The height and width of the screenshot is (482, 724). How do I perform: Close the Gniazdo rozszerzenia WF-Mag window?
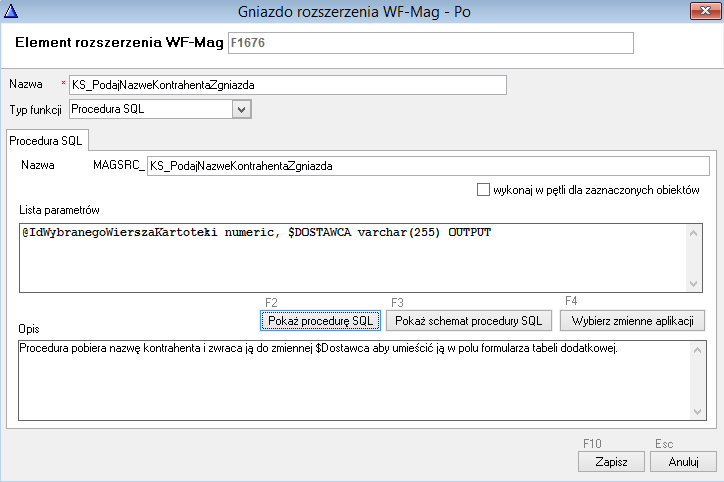pos(705,11)
